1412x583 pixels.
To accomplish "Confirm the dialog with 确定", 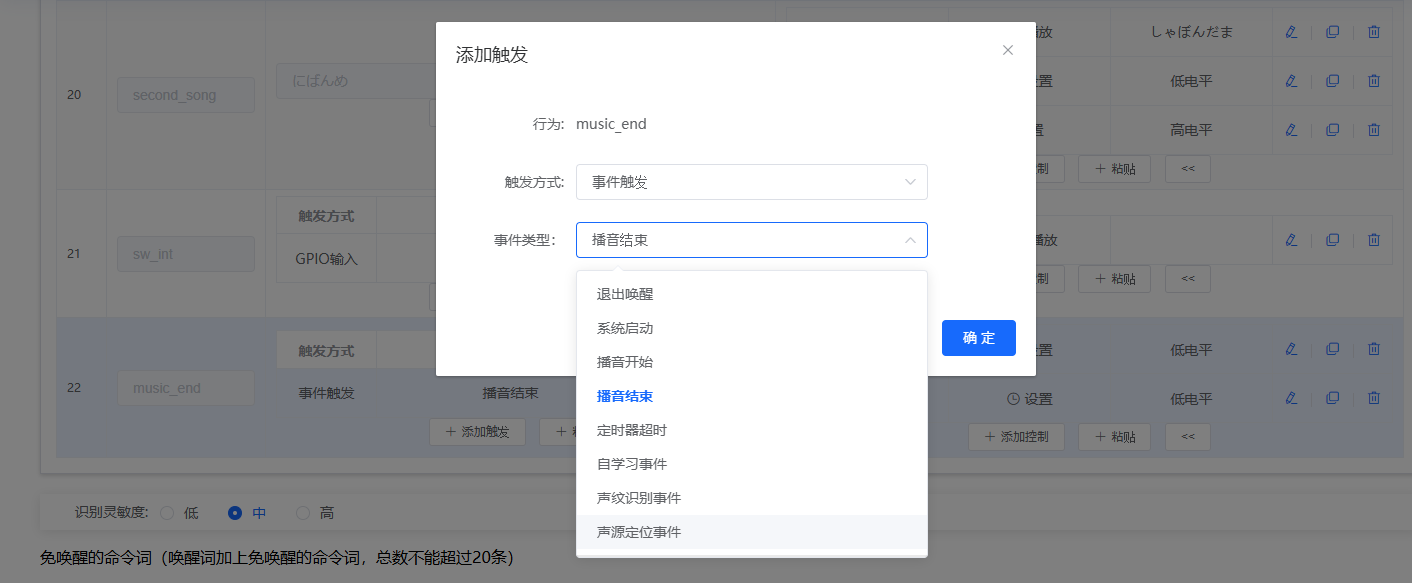I will 979,338.
